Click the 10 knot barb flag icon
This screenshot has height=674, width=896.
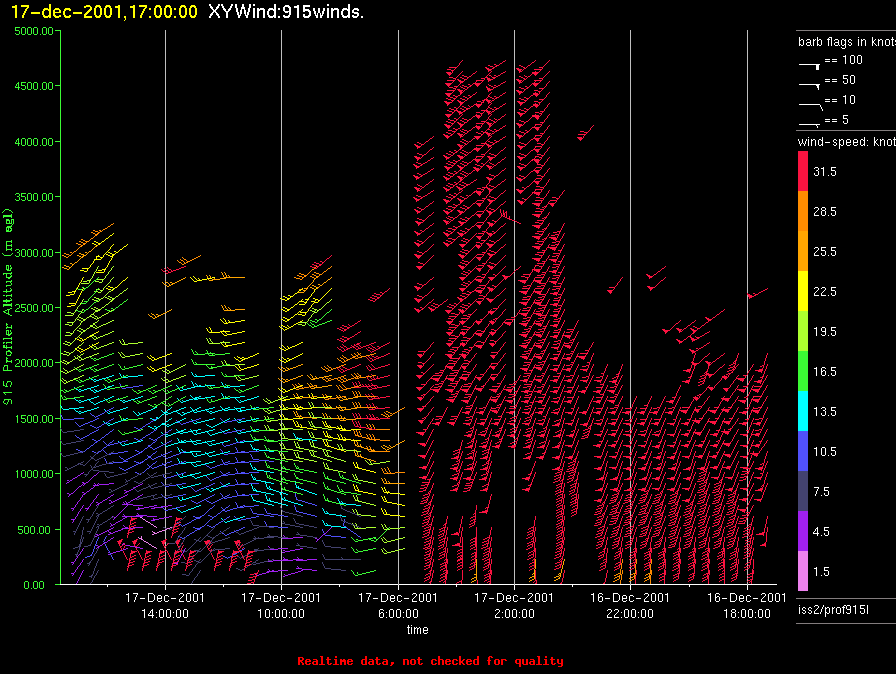[810, 106]
